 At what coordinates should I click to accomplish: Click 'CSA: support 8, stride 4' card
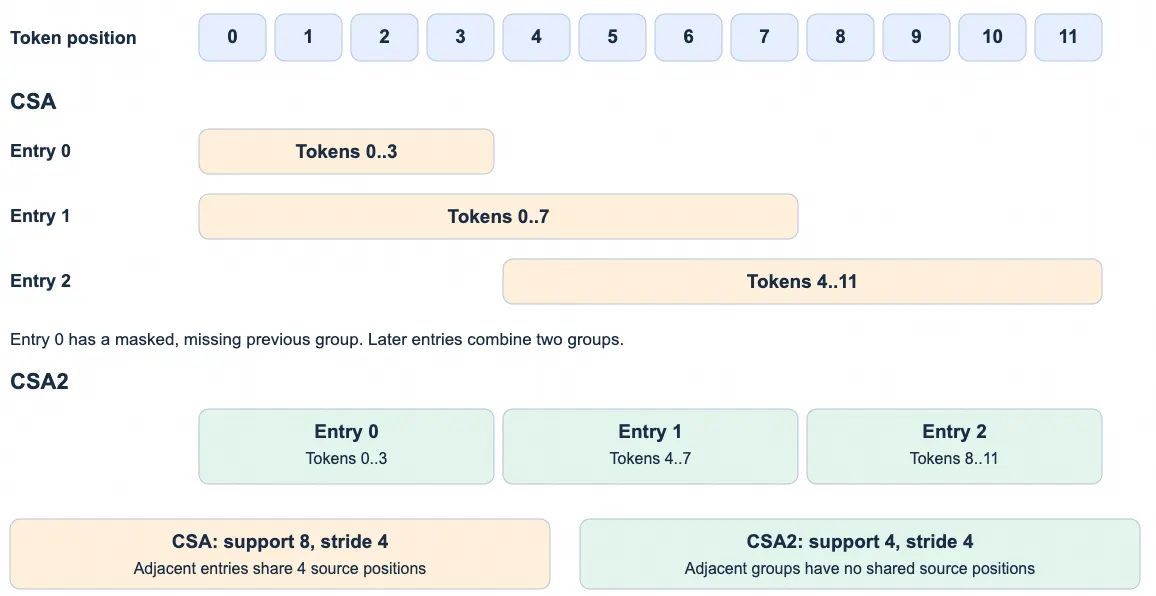click(x=280, y=554)
